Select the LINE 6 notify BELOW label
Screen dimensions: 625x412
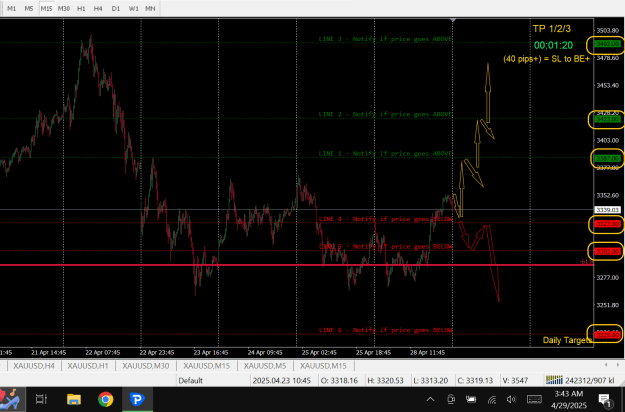pos(386,330)
